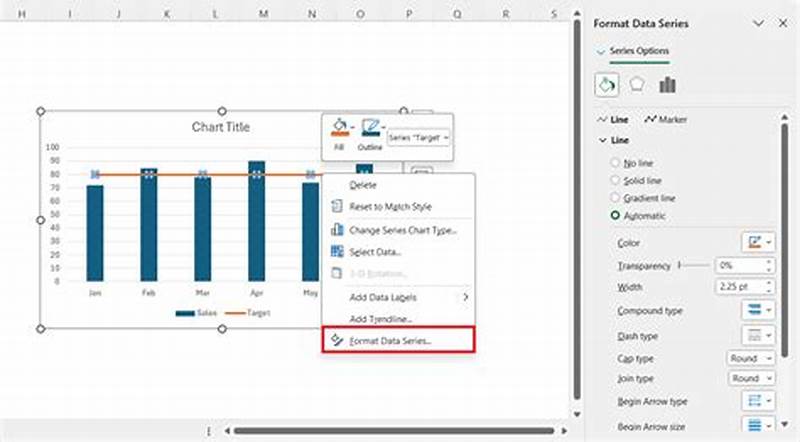This screenshot has height=442, width=800.
Task: Open the Series Options bar chart icon
Action: pyautogui.click(x=667, y=85)
